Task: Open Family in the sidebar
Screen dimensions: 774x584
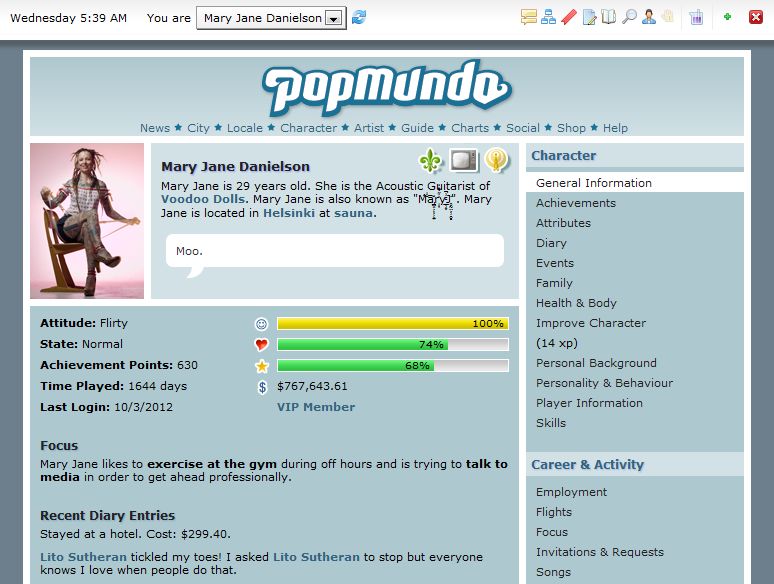Action: point(554,283)
